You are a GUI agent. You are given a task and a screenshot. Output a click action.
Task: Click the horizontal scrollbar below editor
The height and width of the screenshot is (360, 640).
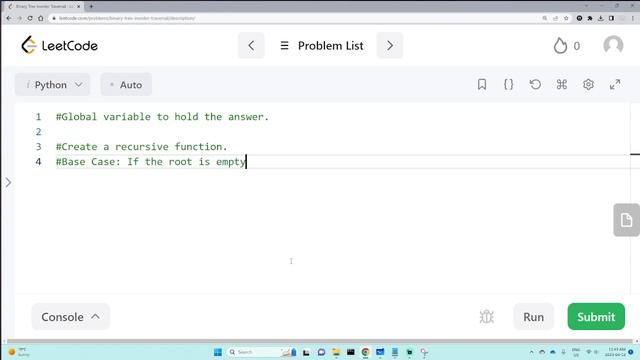(320, 341)
